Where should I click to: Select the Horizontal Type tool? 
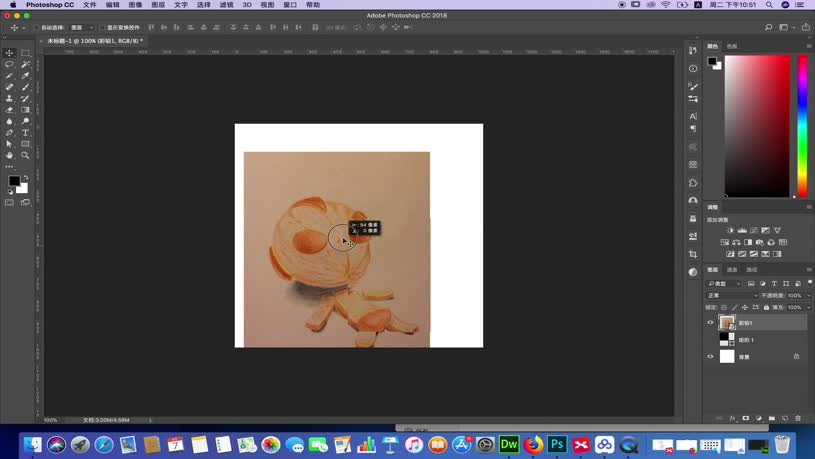coord(25,133)
